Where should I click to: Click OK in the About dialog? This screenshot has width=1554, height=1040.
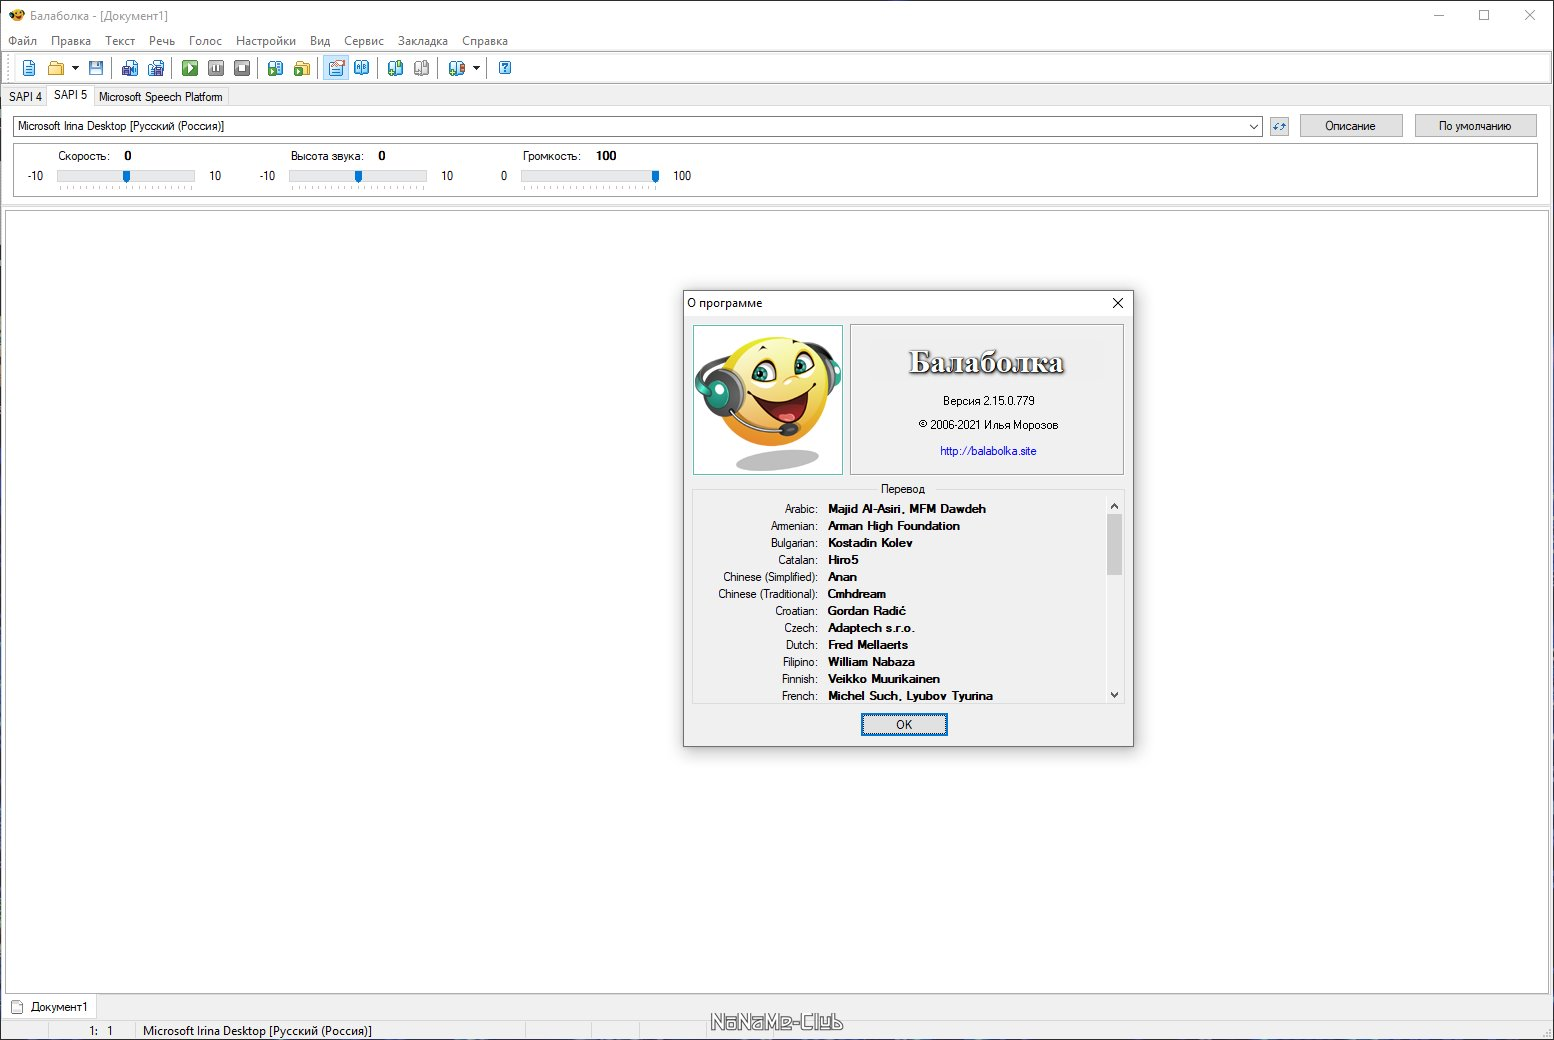(904, 725)
